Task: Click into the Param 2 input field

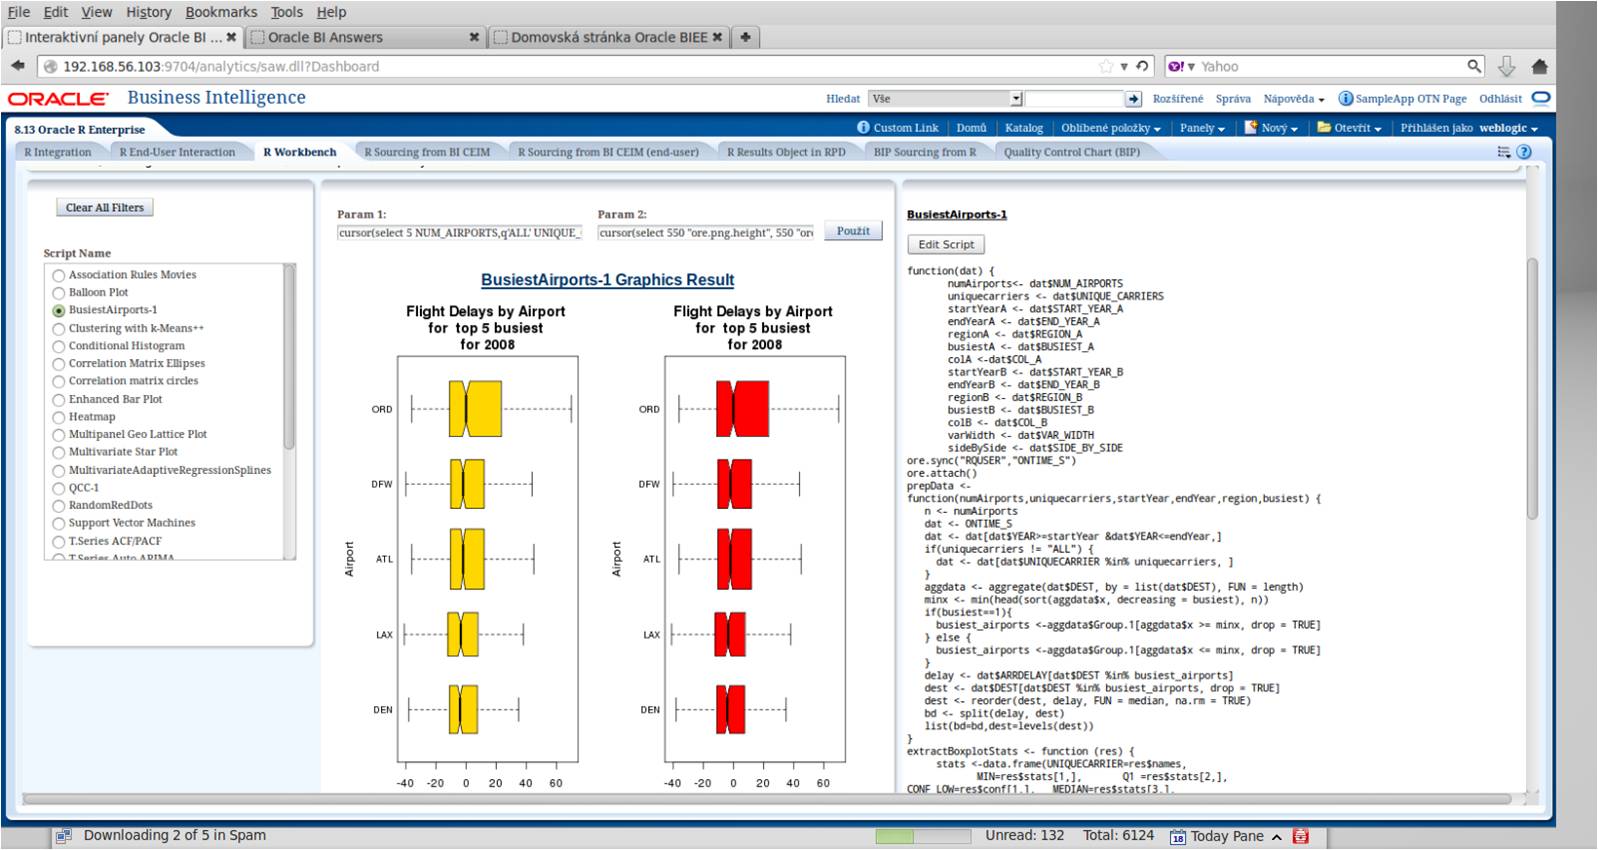Action: [706, 233]
